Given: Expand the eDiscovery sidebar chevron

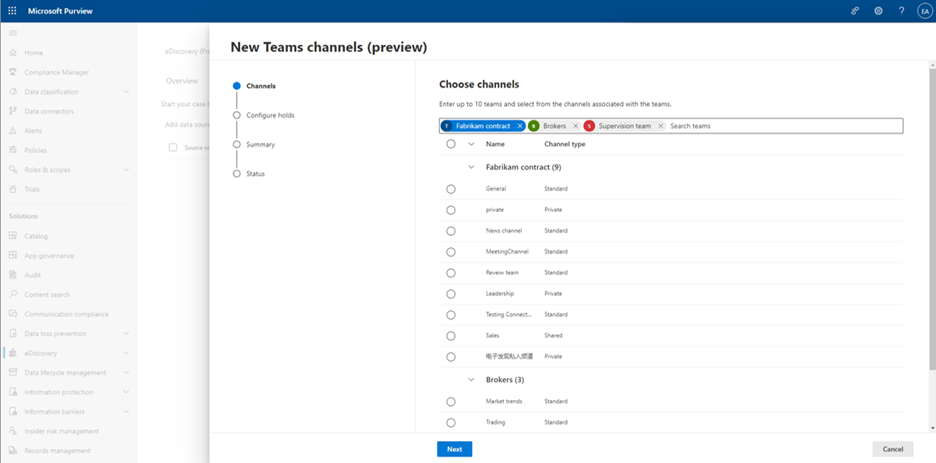Looking at the screenshot, I should [125, 353].
